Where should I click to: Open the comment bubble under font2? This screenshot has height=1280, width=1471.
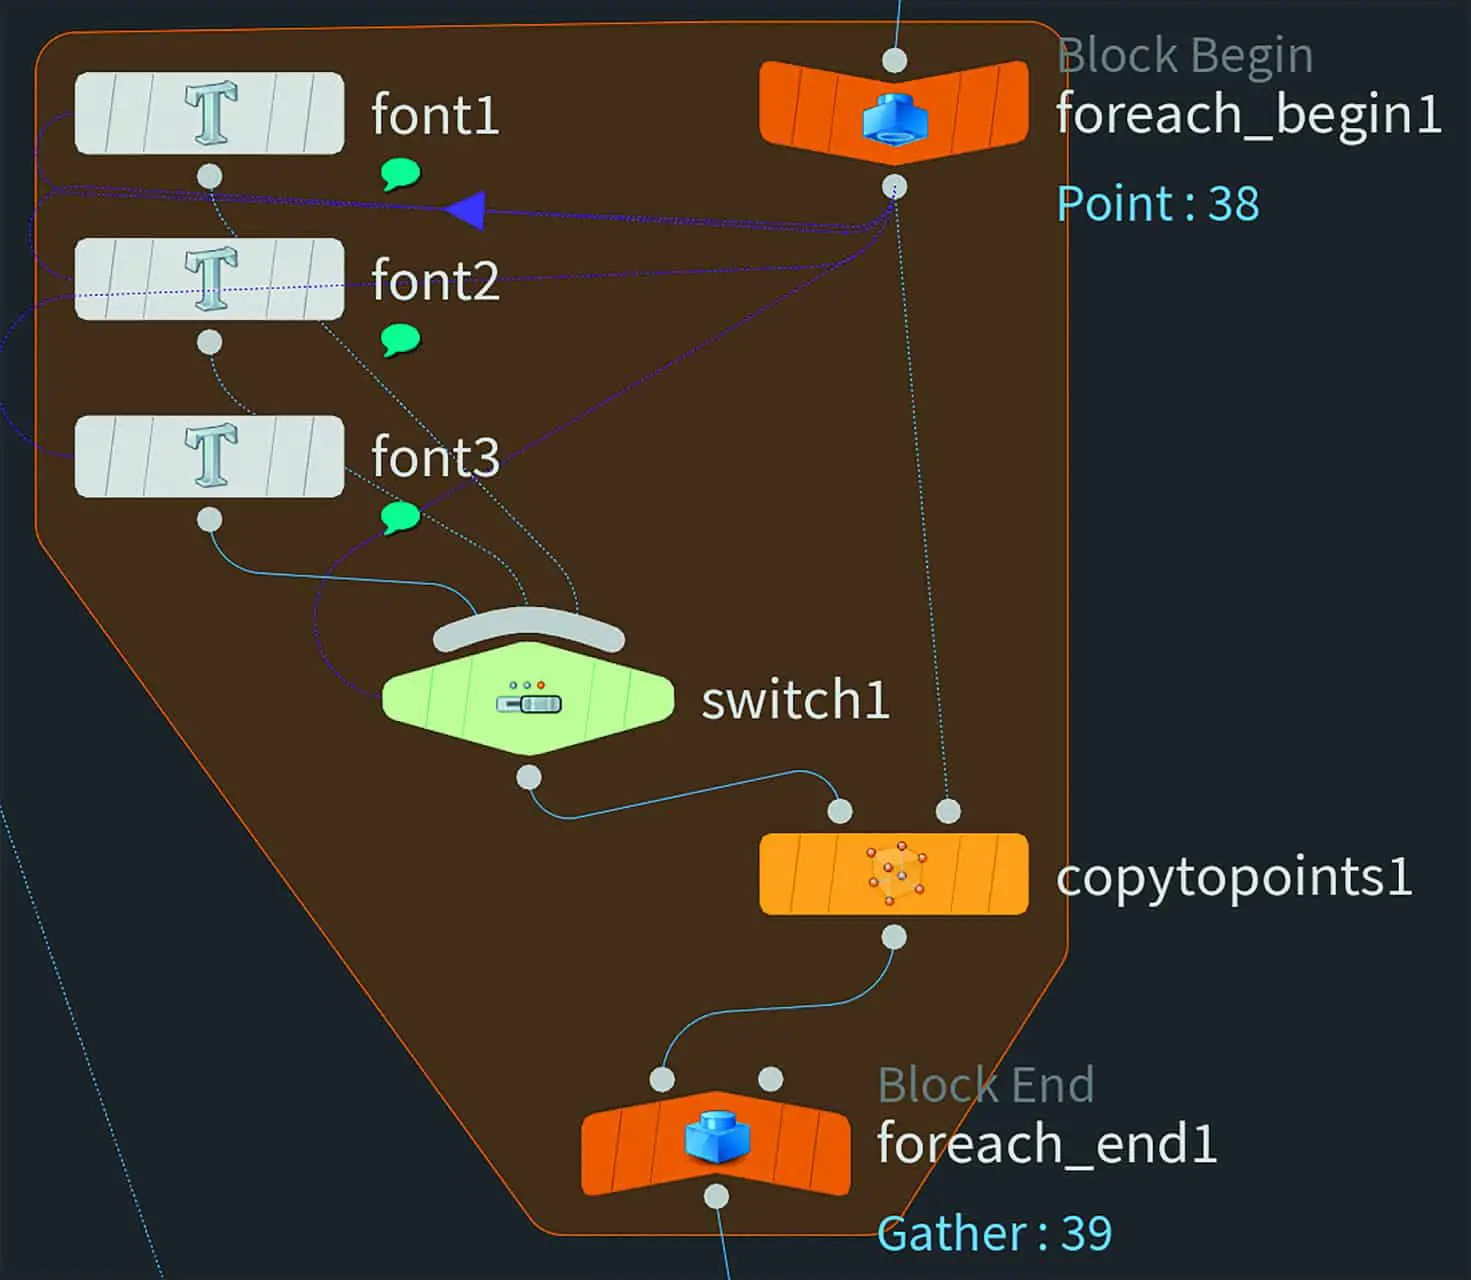pyautogui.click(x=400, y=340)
